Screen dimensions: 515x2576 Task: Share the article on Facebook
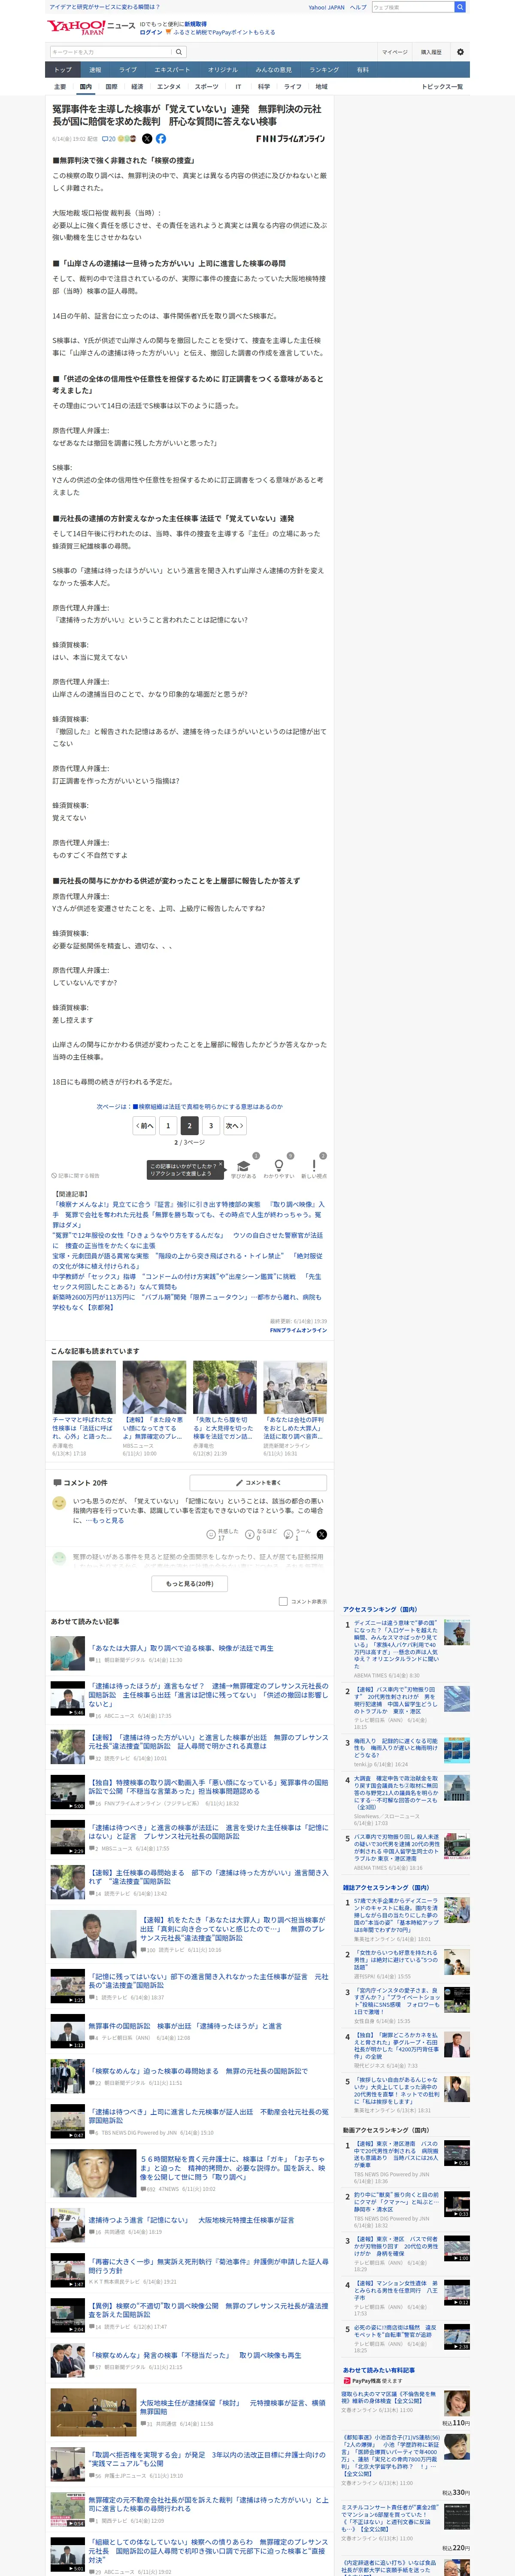pos(161,139)
